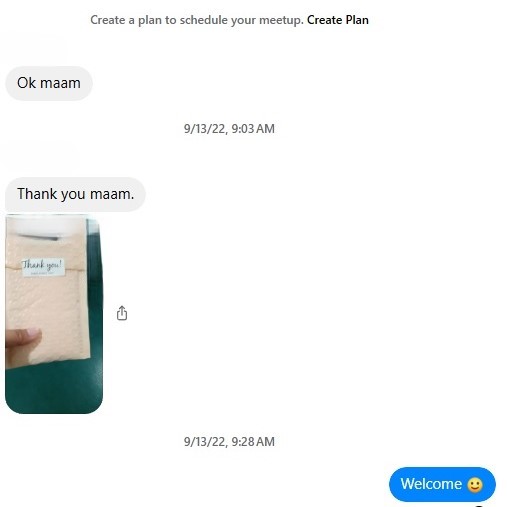This screenshot has width=507, height=507.
Task: Click the word "Thank" in second message bubble
Action: click(37, 194)
